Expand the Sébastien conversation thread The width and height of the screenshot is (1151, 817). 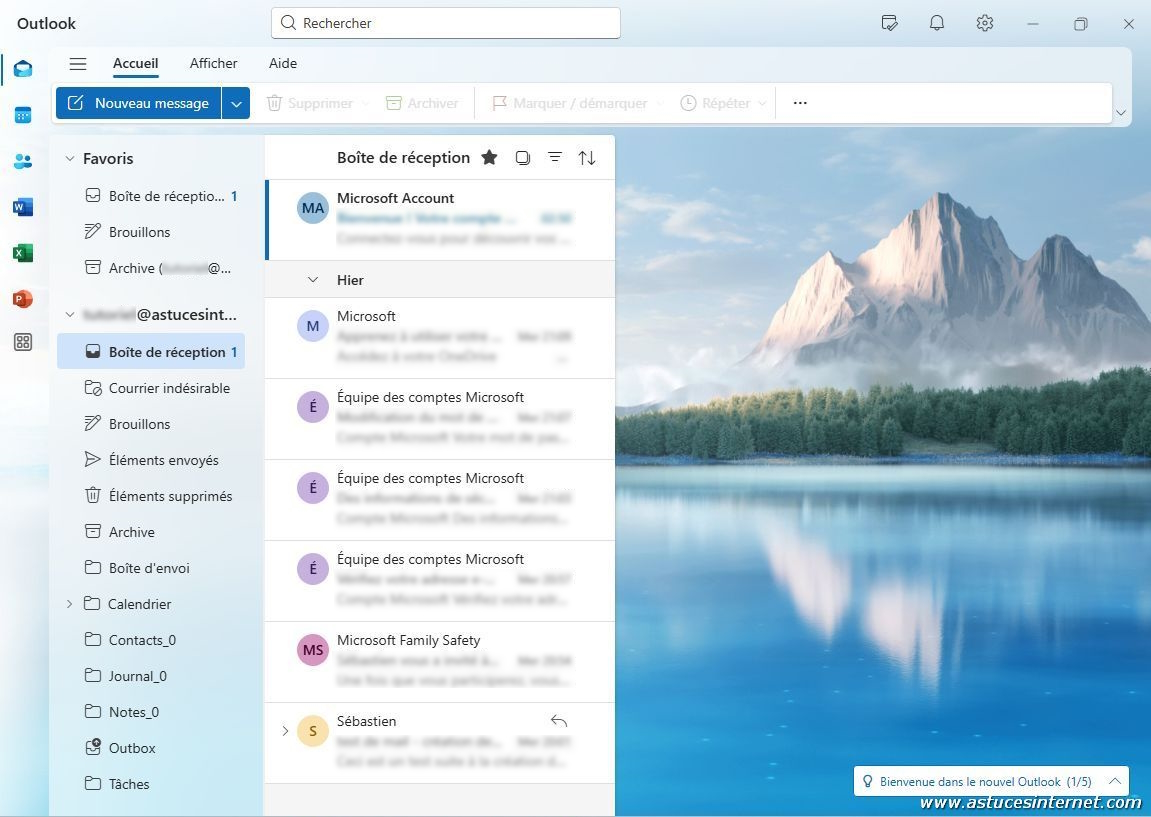[285, 730]
